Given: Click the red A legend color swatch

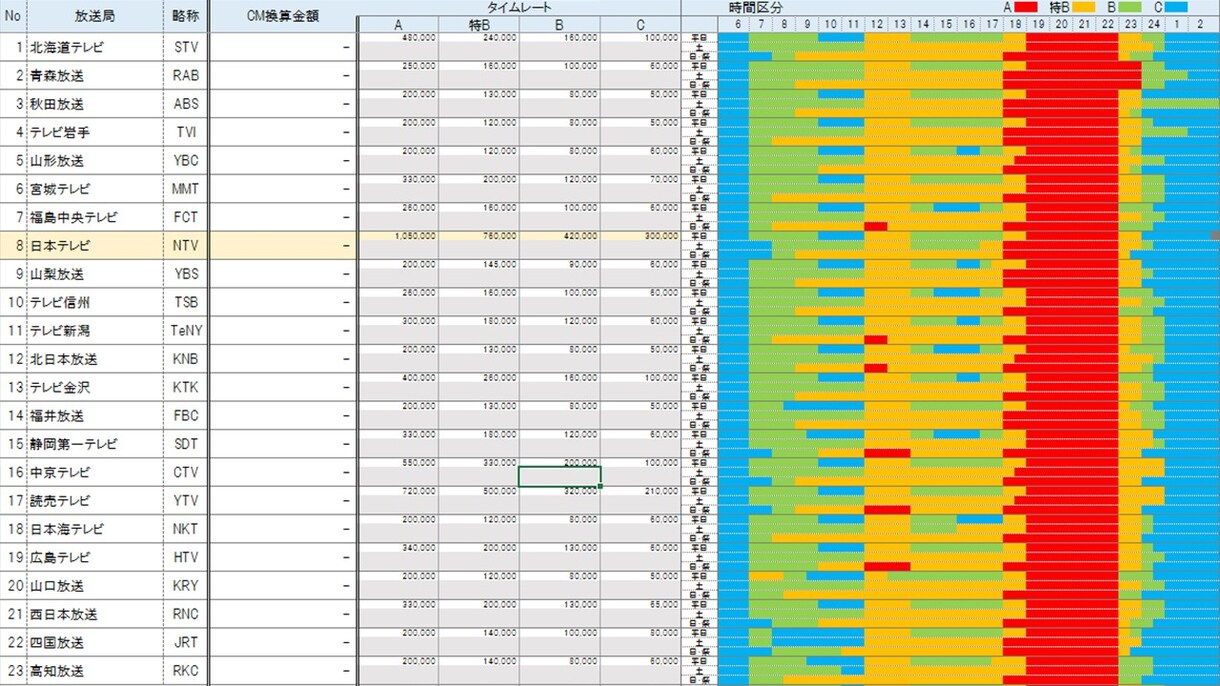Looking at the screenshot, I should coord(1027,7).
